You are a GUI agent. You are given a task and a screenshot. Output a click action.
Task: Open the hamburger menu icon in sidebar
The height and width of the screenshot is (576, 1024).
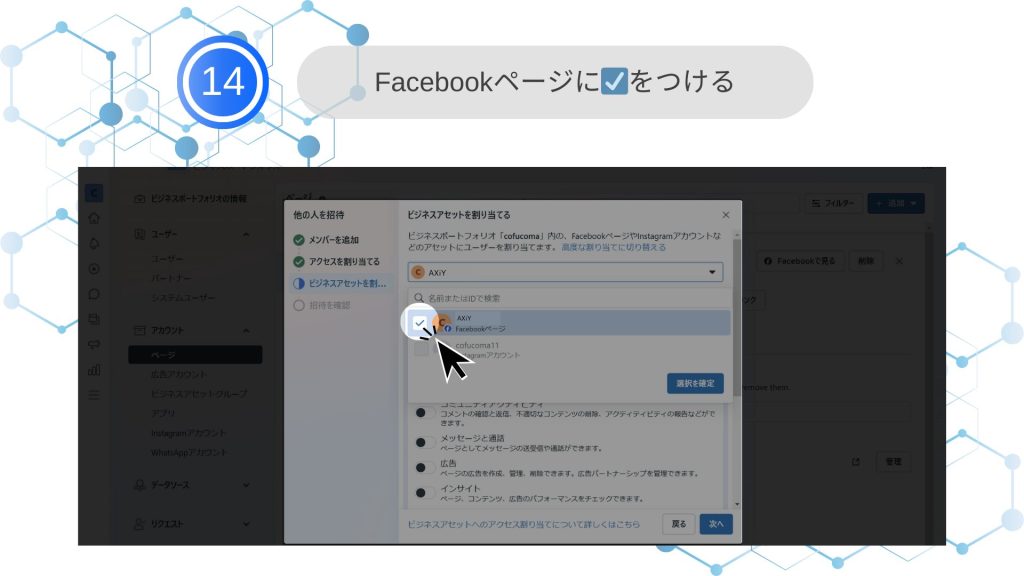coord(94,394)
